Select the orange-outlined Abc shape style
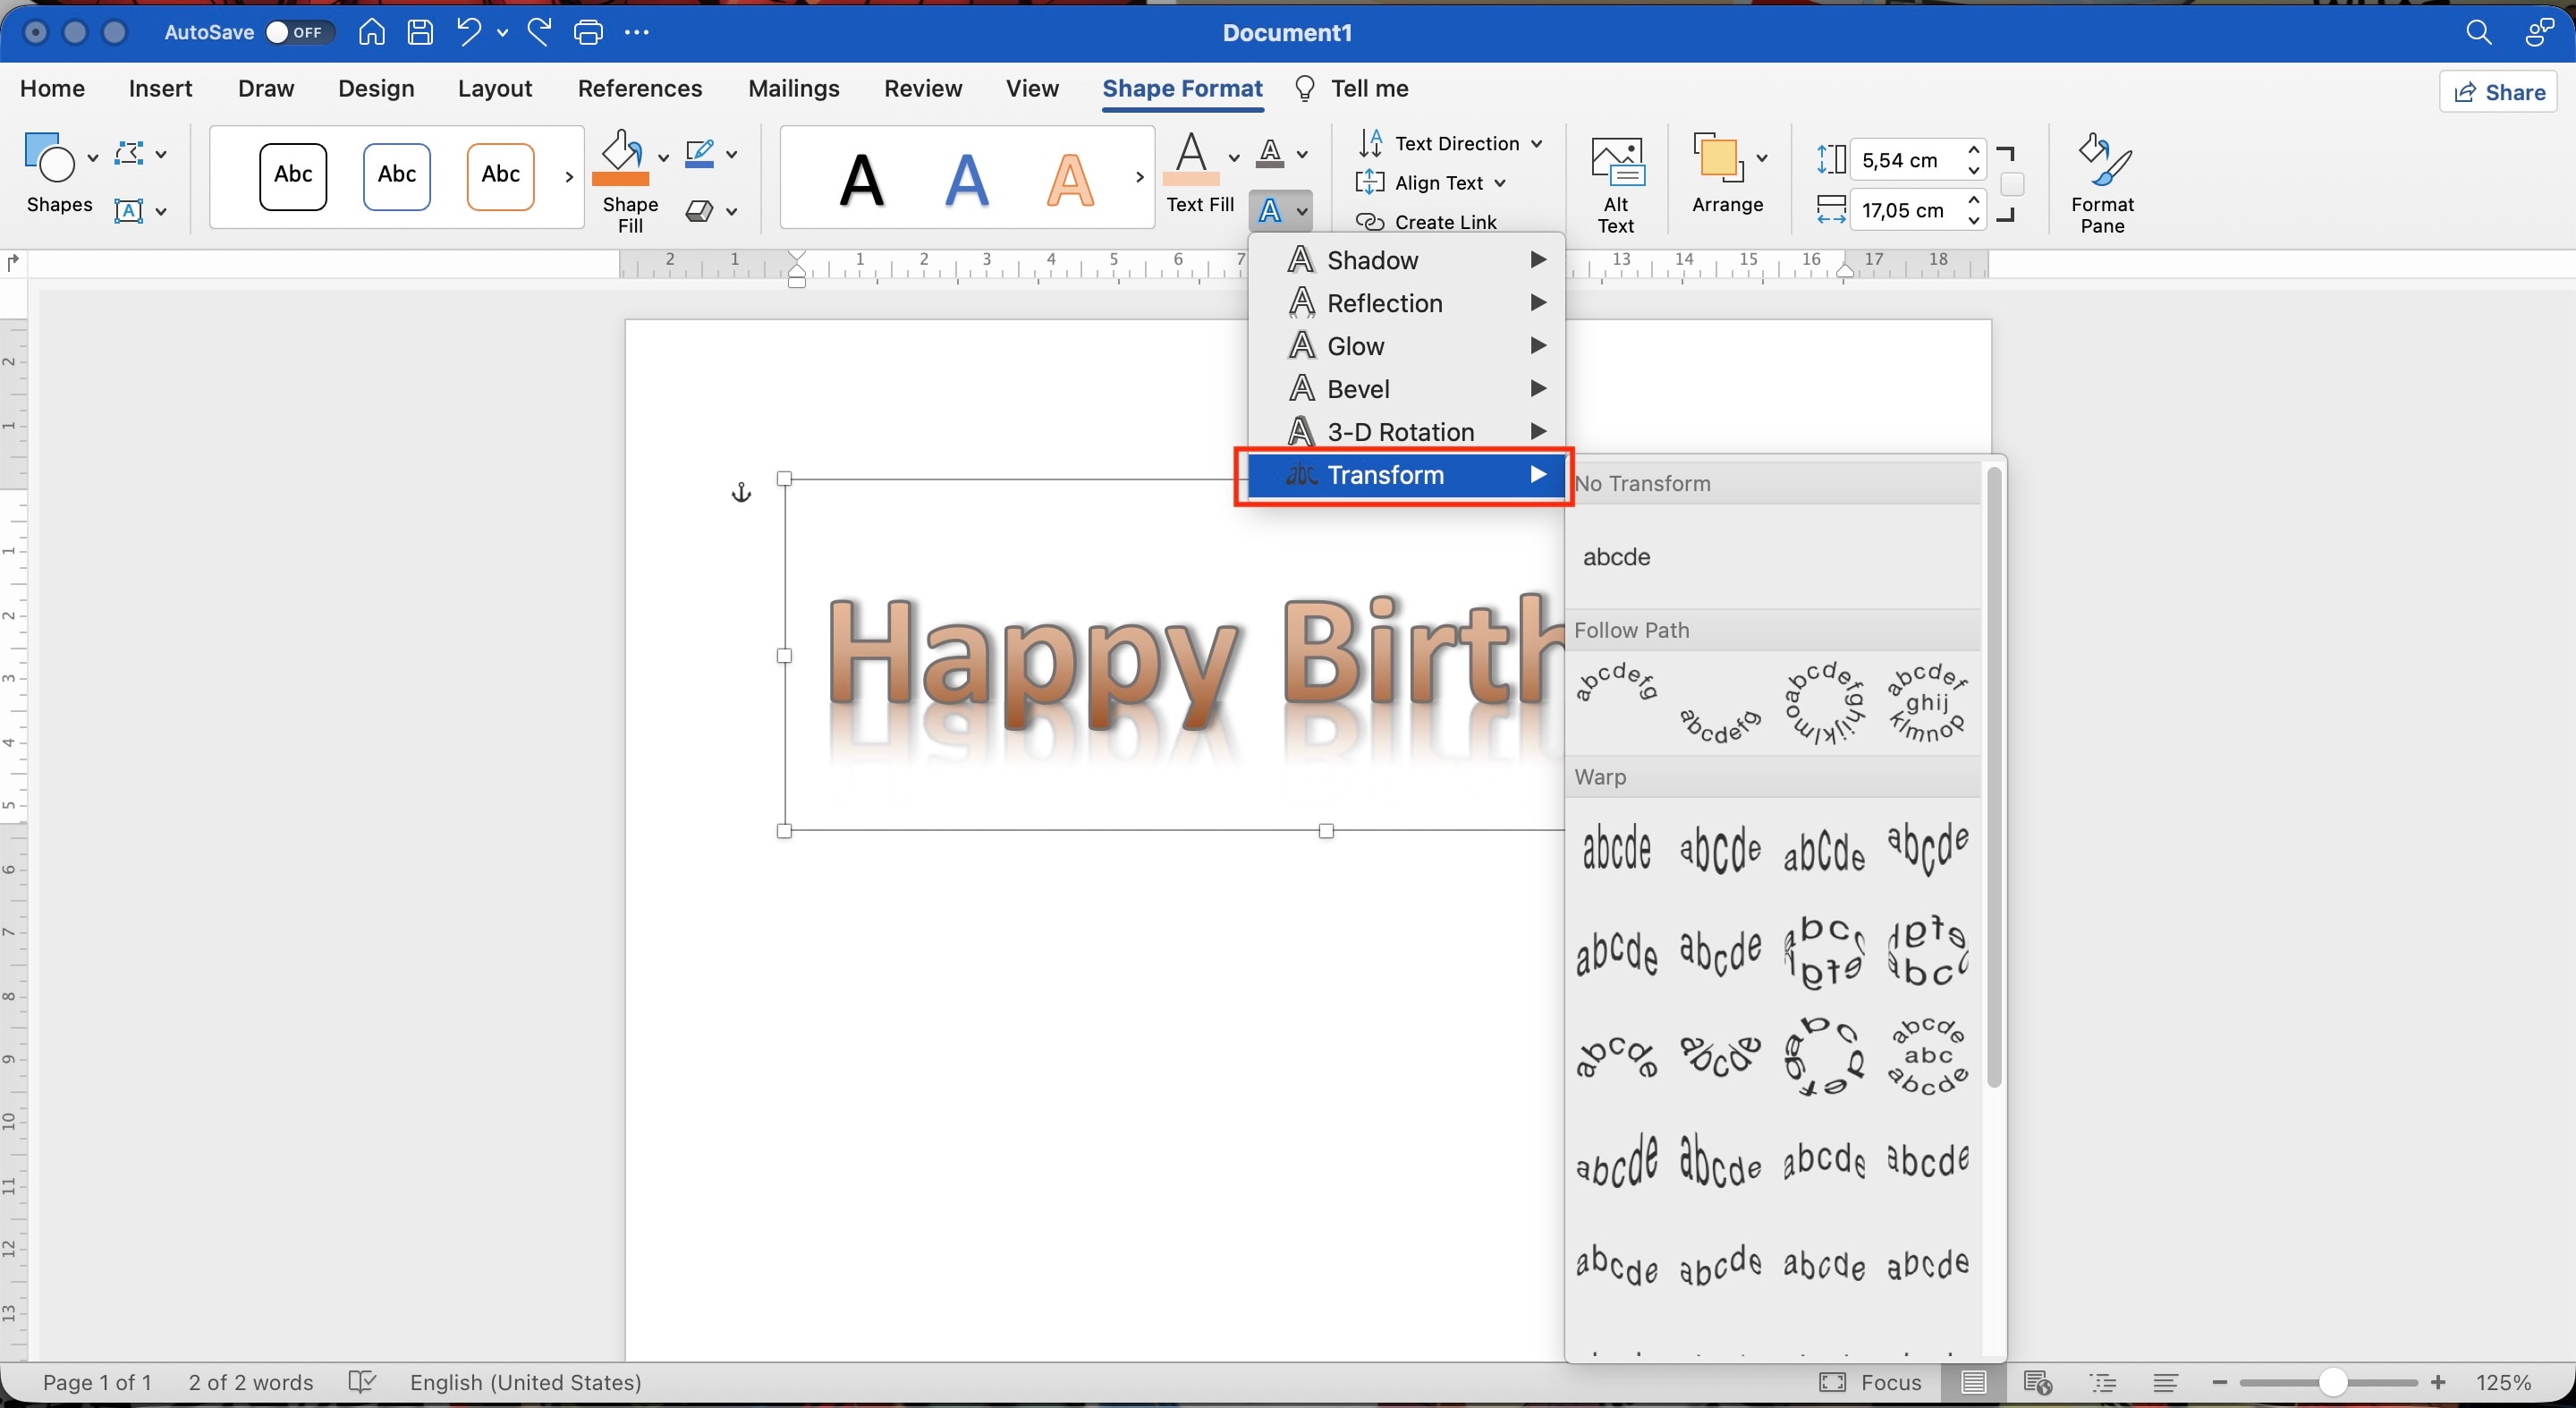The image size is (2576, 1408). [500, 176]
